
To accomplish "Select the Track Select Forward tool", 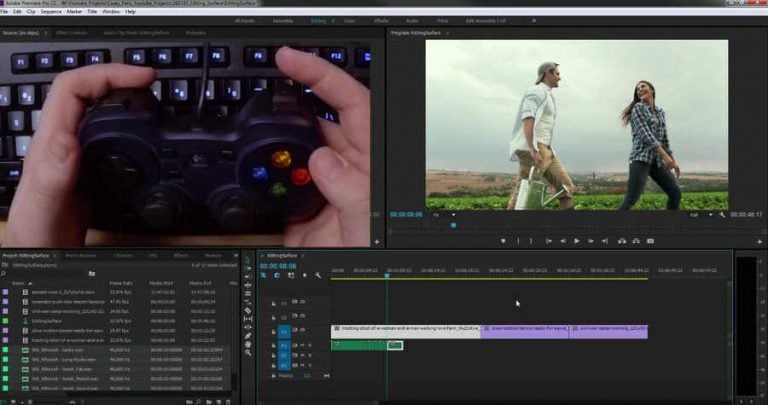I will [x=247, y=268].
